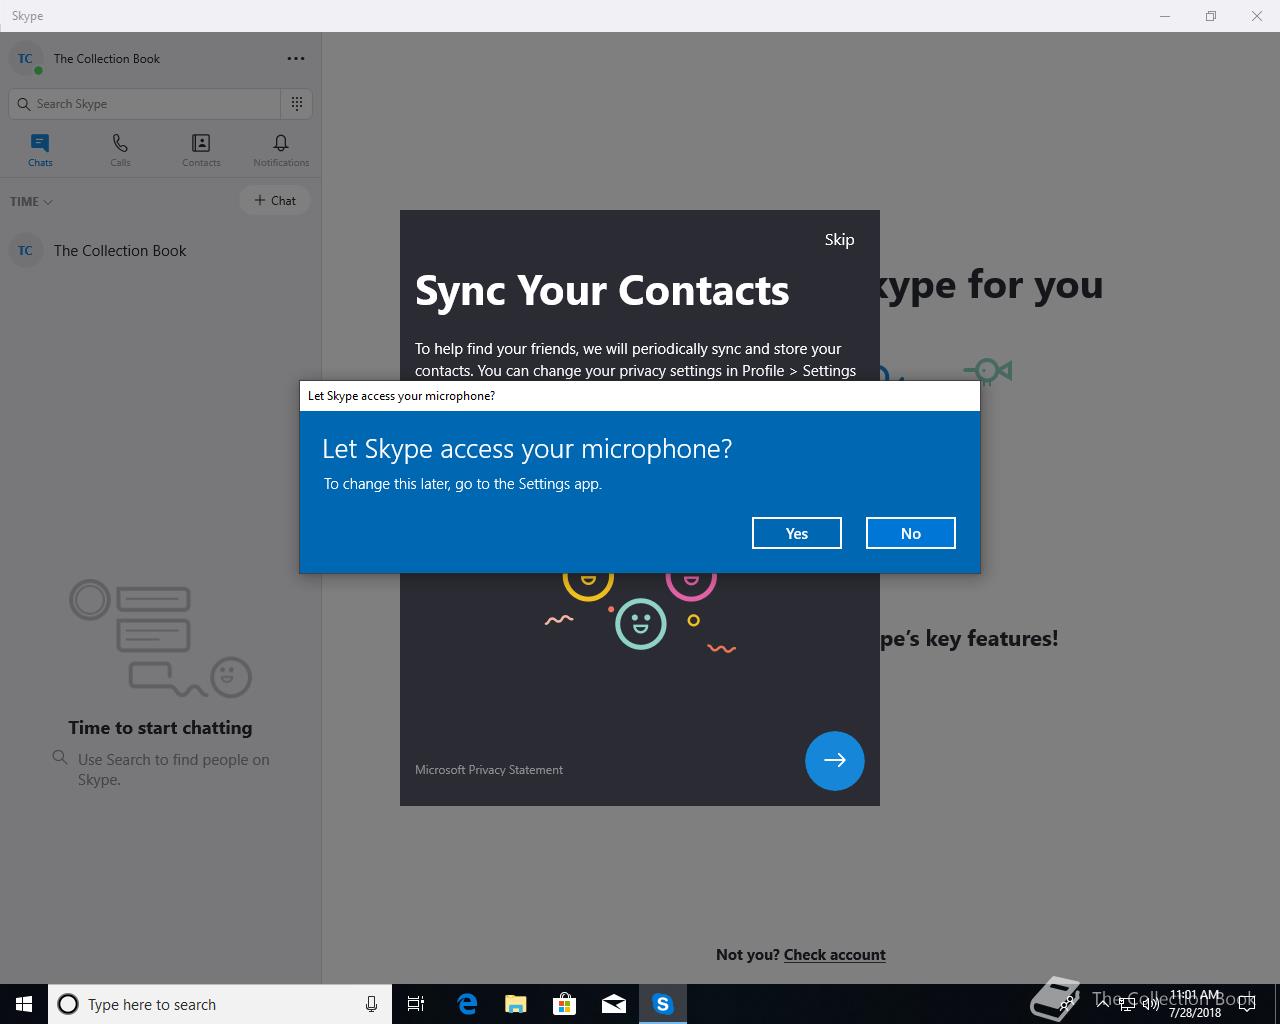This screenshot has width=1280, height=1024.
Task: Close the Skype window
Action: pos(1257,16)
